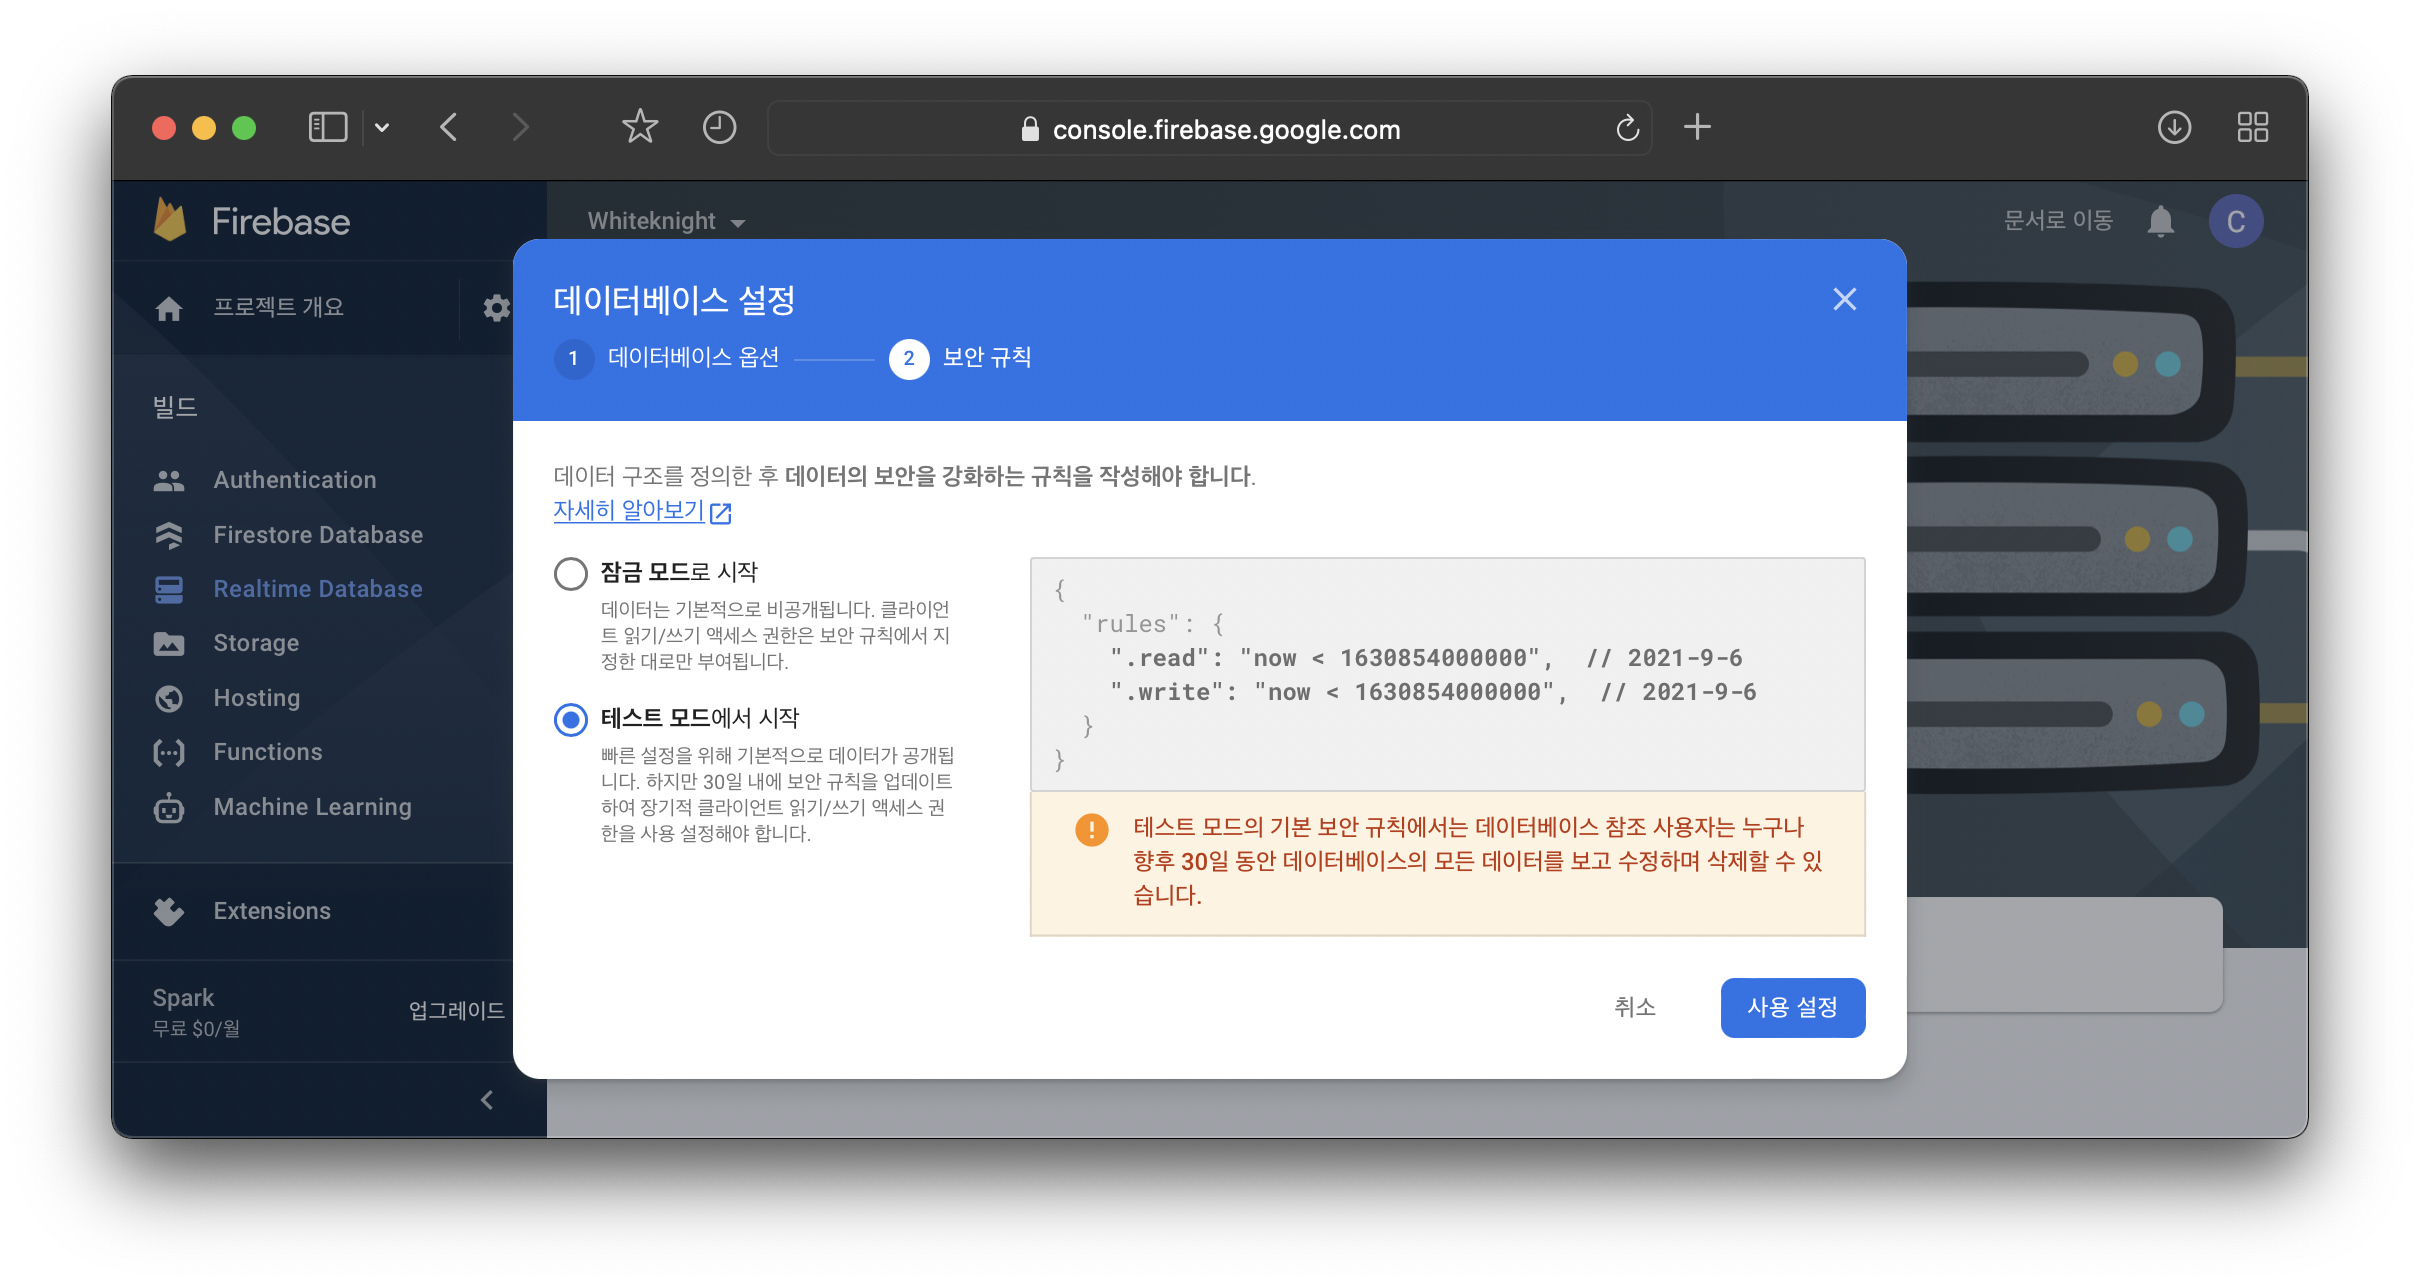Go to step 1 데이터베이스 옵션
This screenshot has height=1286, width=2420.
(668, 358)
